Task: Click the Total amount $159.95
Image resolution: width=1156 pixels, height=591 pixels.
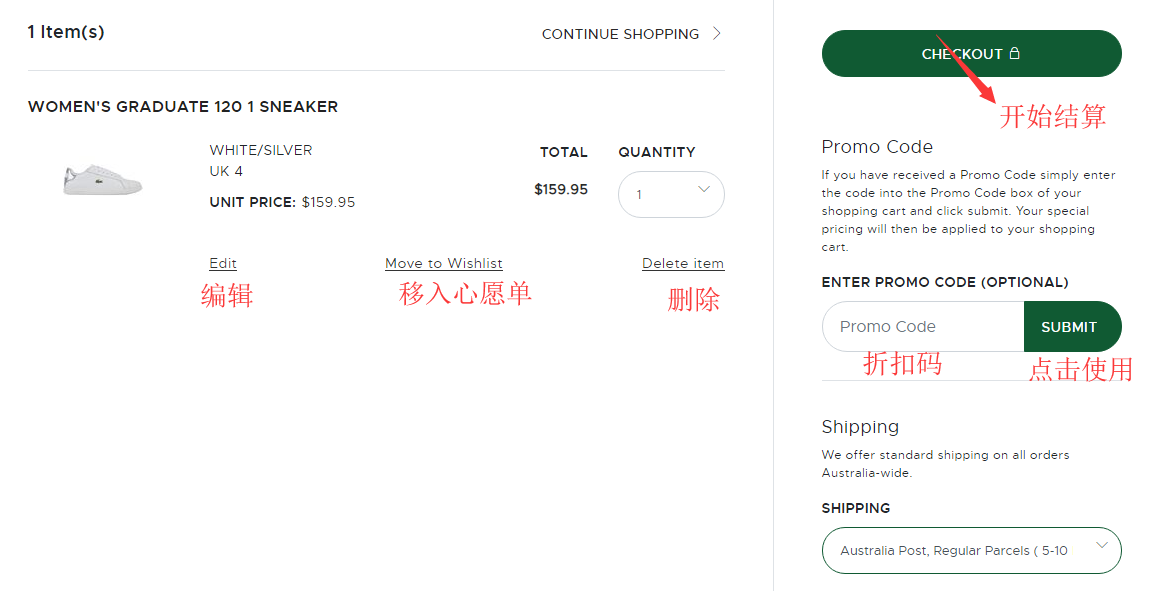Action: [561, 189]
